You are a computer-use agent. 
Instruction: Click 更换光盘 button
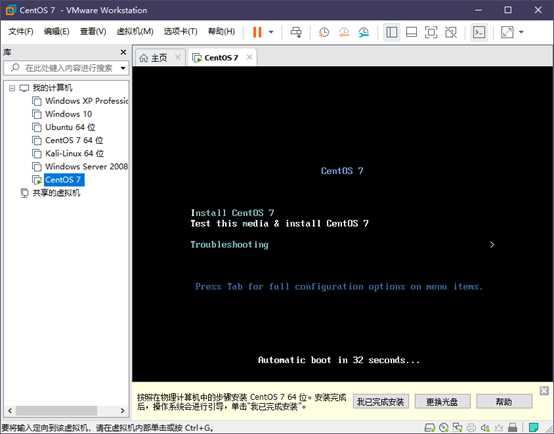(442, 402)
